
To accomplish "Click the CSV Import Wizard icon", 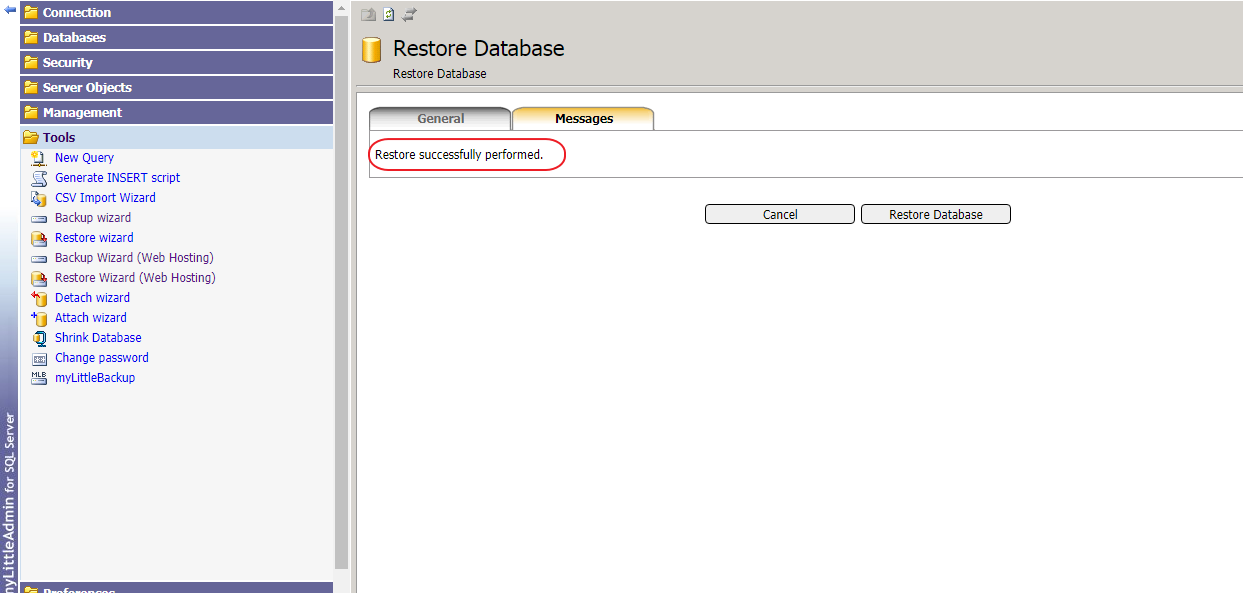I will [x=39, y=198].
